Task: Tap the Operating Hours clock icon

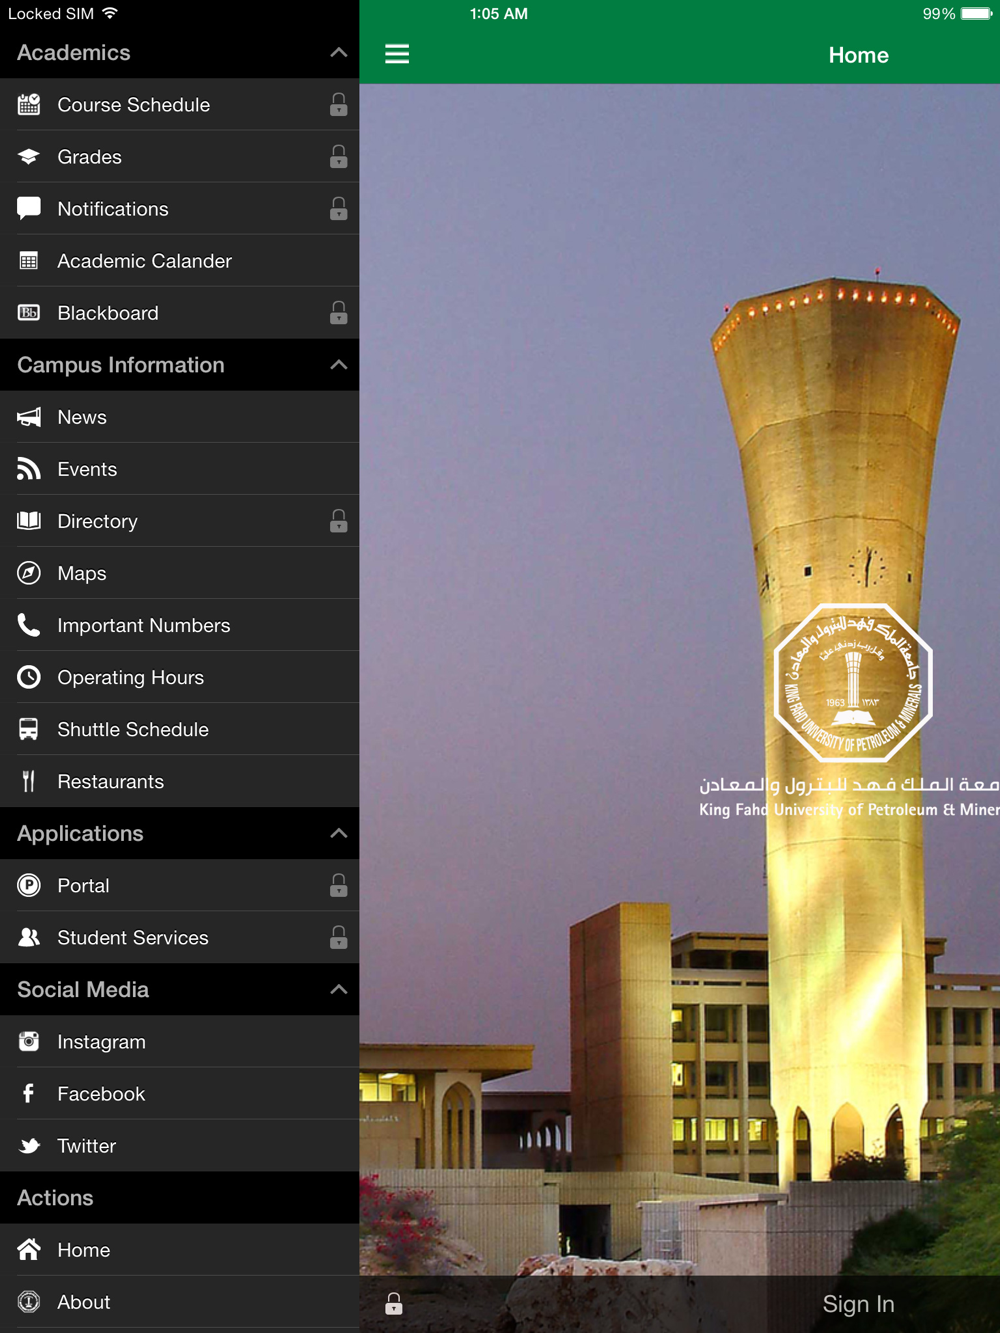Action: (29, 677)
